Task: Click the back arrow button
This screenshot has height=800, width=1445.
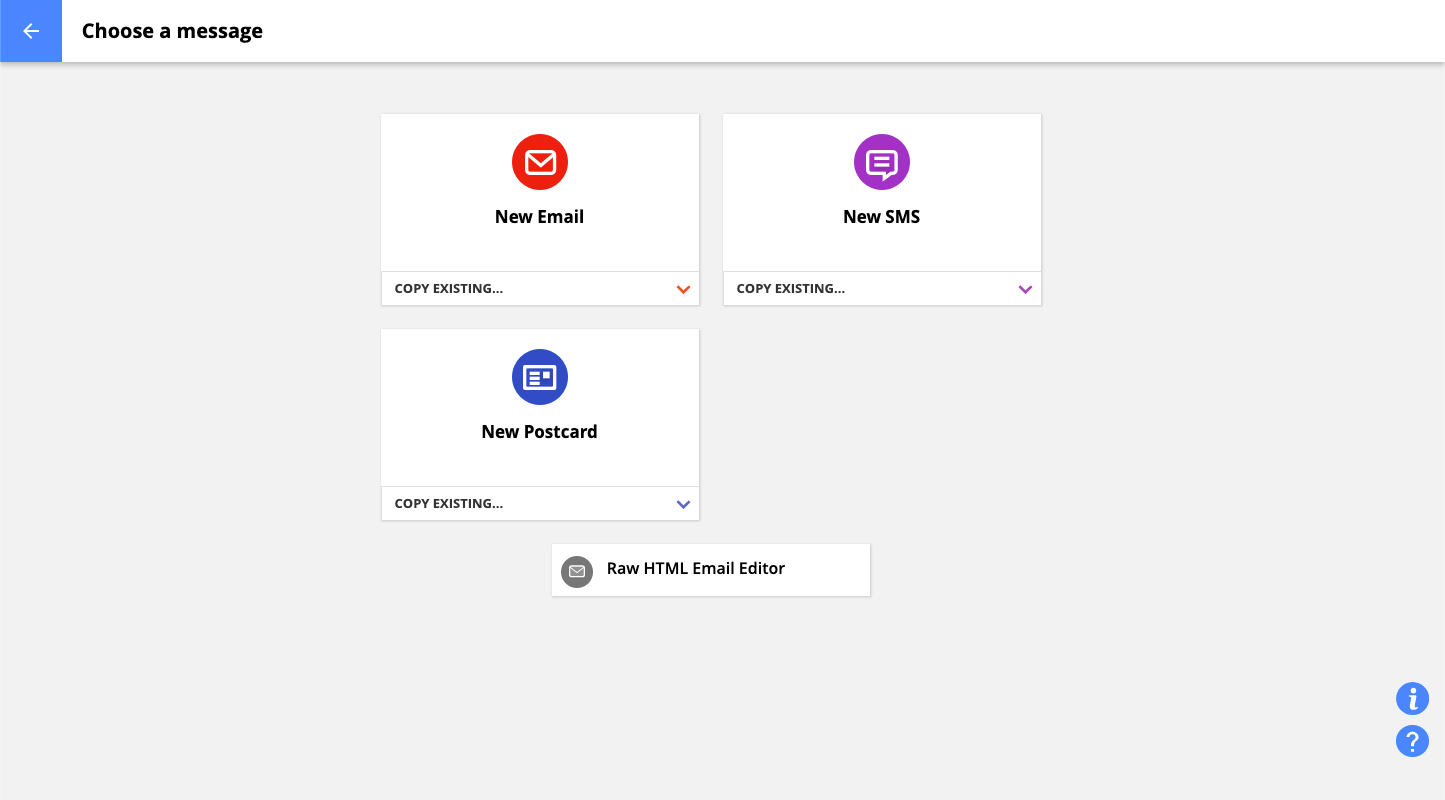Action: [x=31, y=31]
